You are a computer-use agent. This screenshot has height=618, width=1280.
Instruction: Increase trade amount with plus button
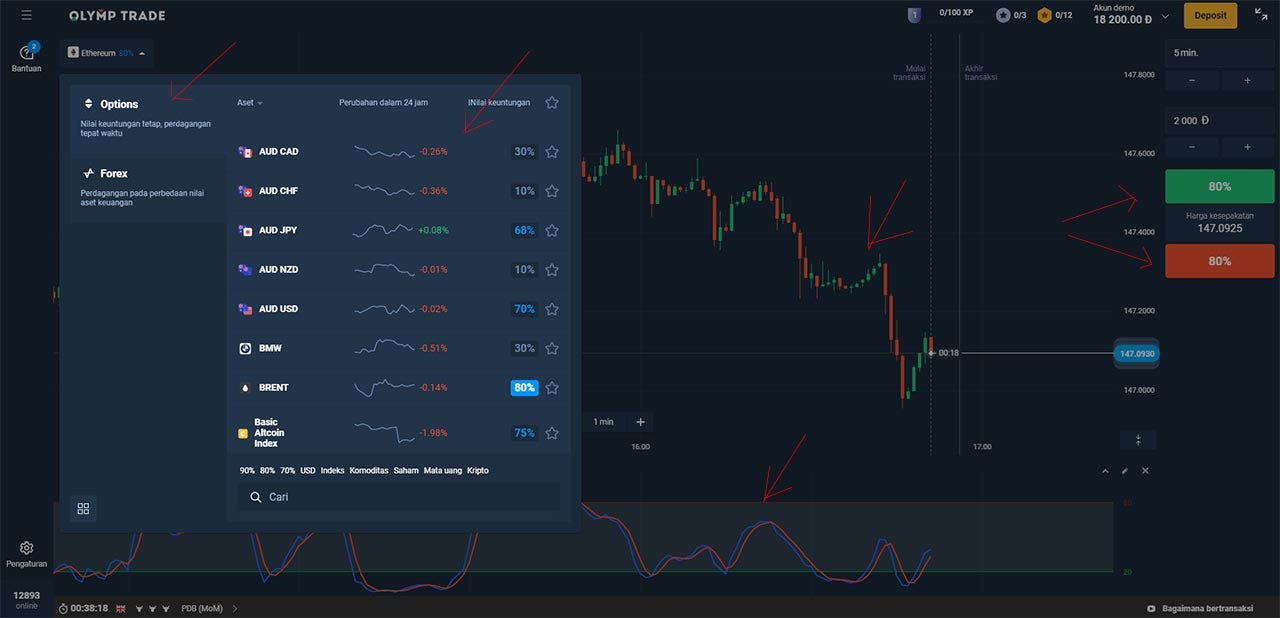pos(1247,147)
